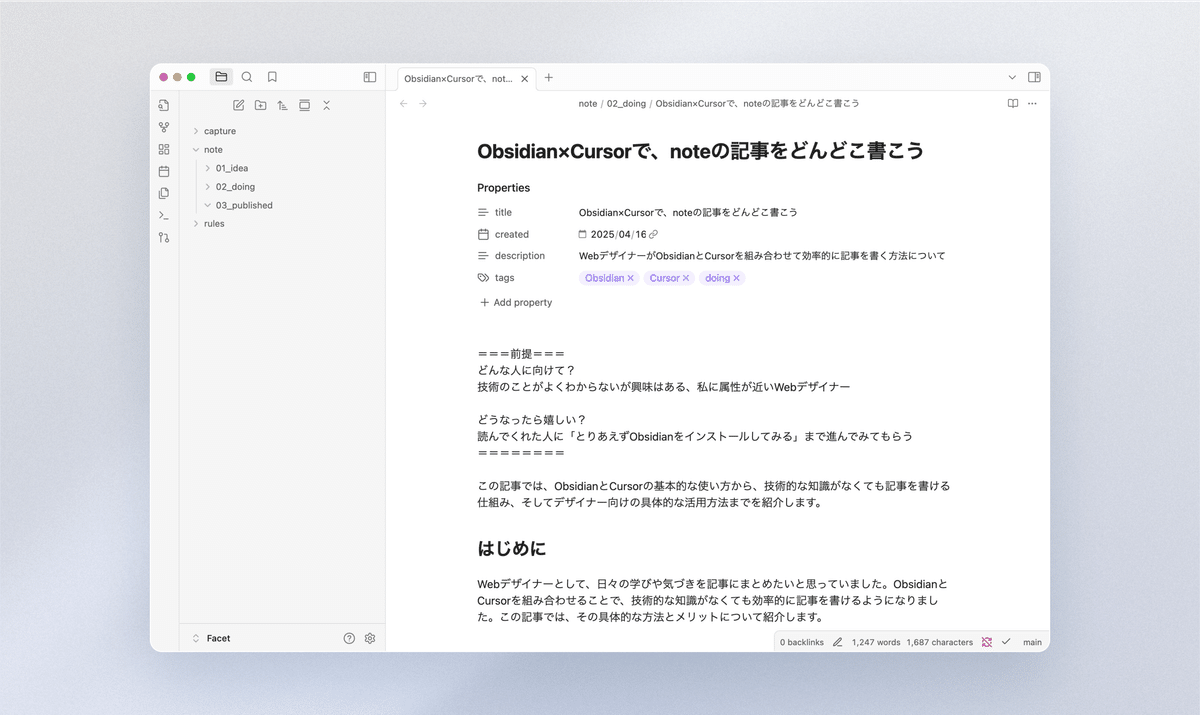Open the terminal panel icon

click(163, 215)
